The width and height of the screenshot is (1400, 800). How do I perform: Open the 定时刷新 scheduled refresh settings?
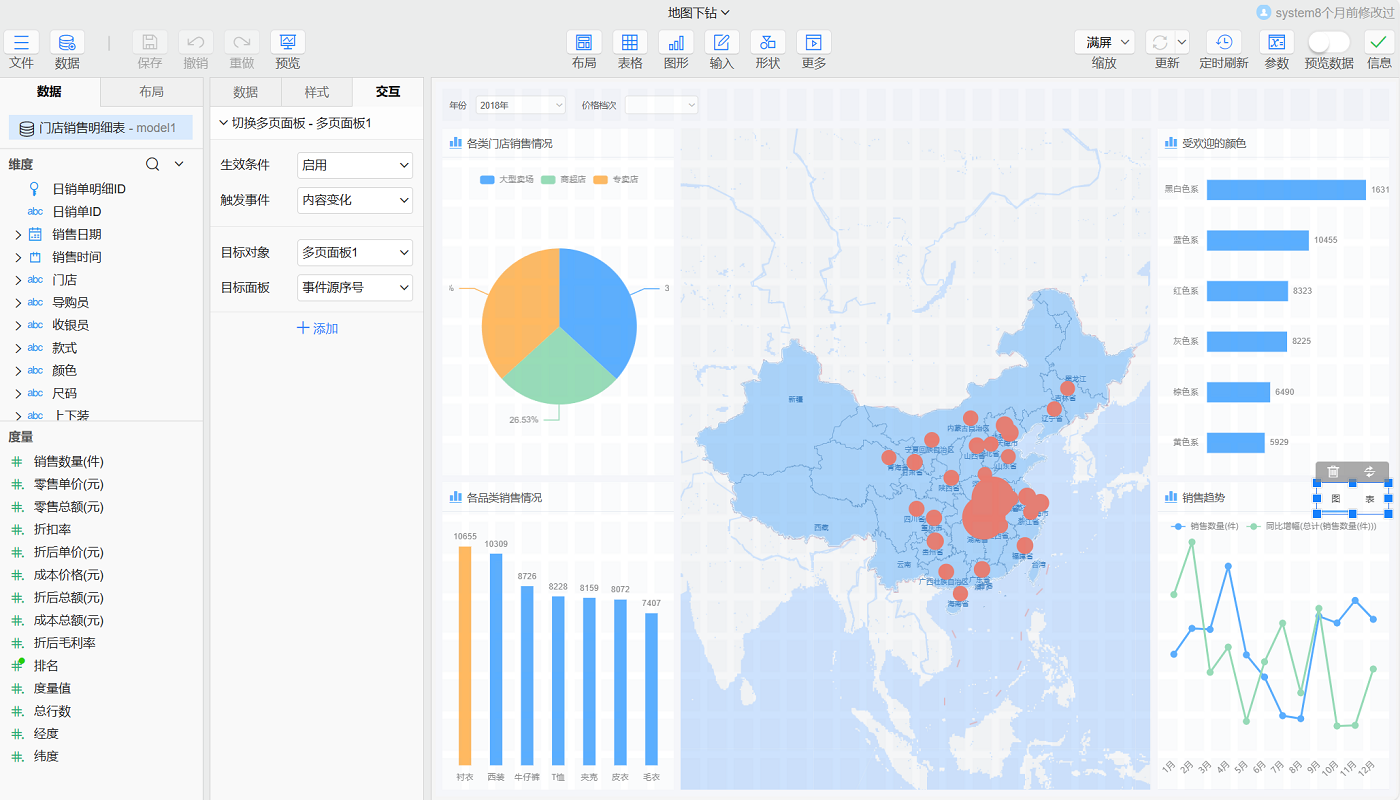[x=1223, y=42]
